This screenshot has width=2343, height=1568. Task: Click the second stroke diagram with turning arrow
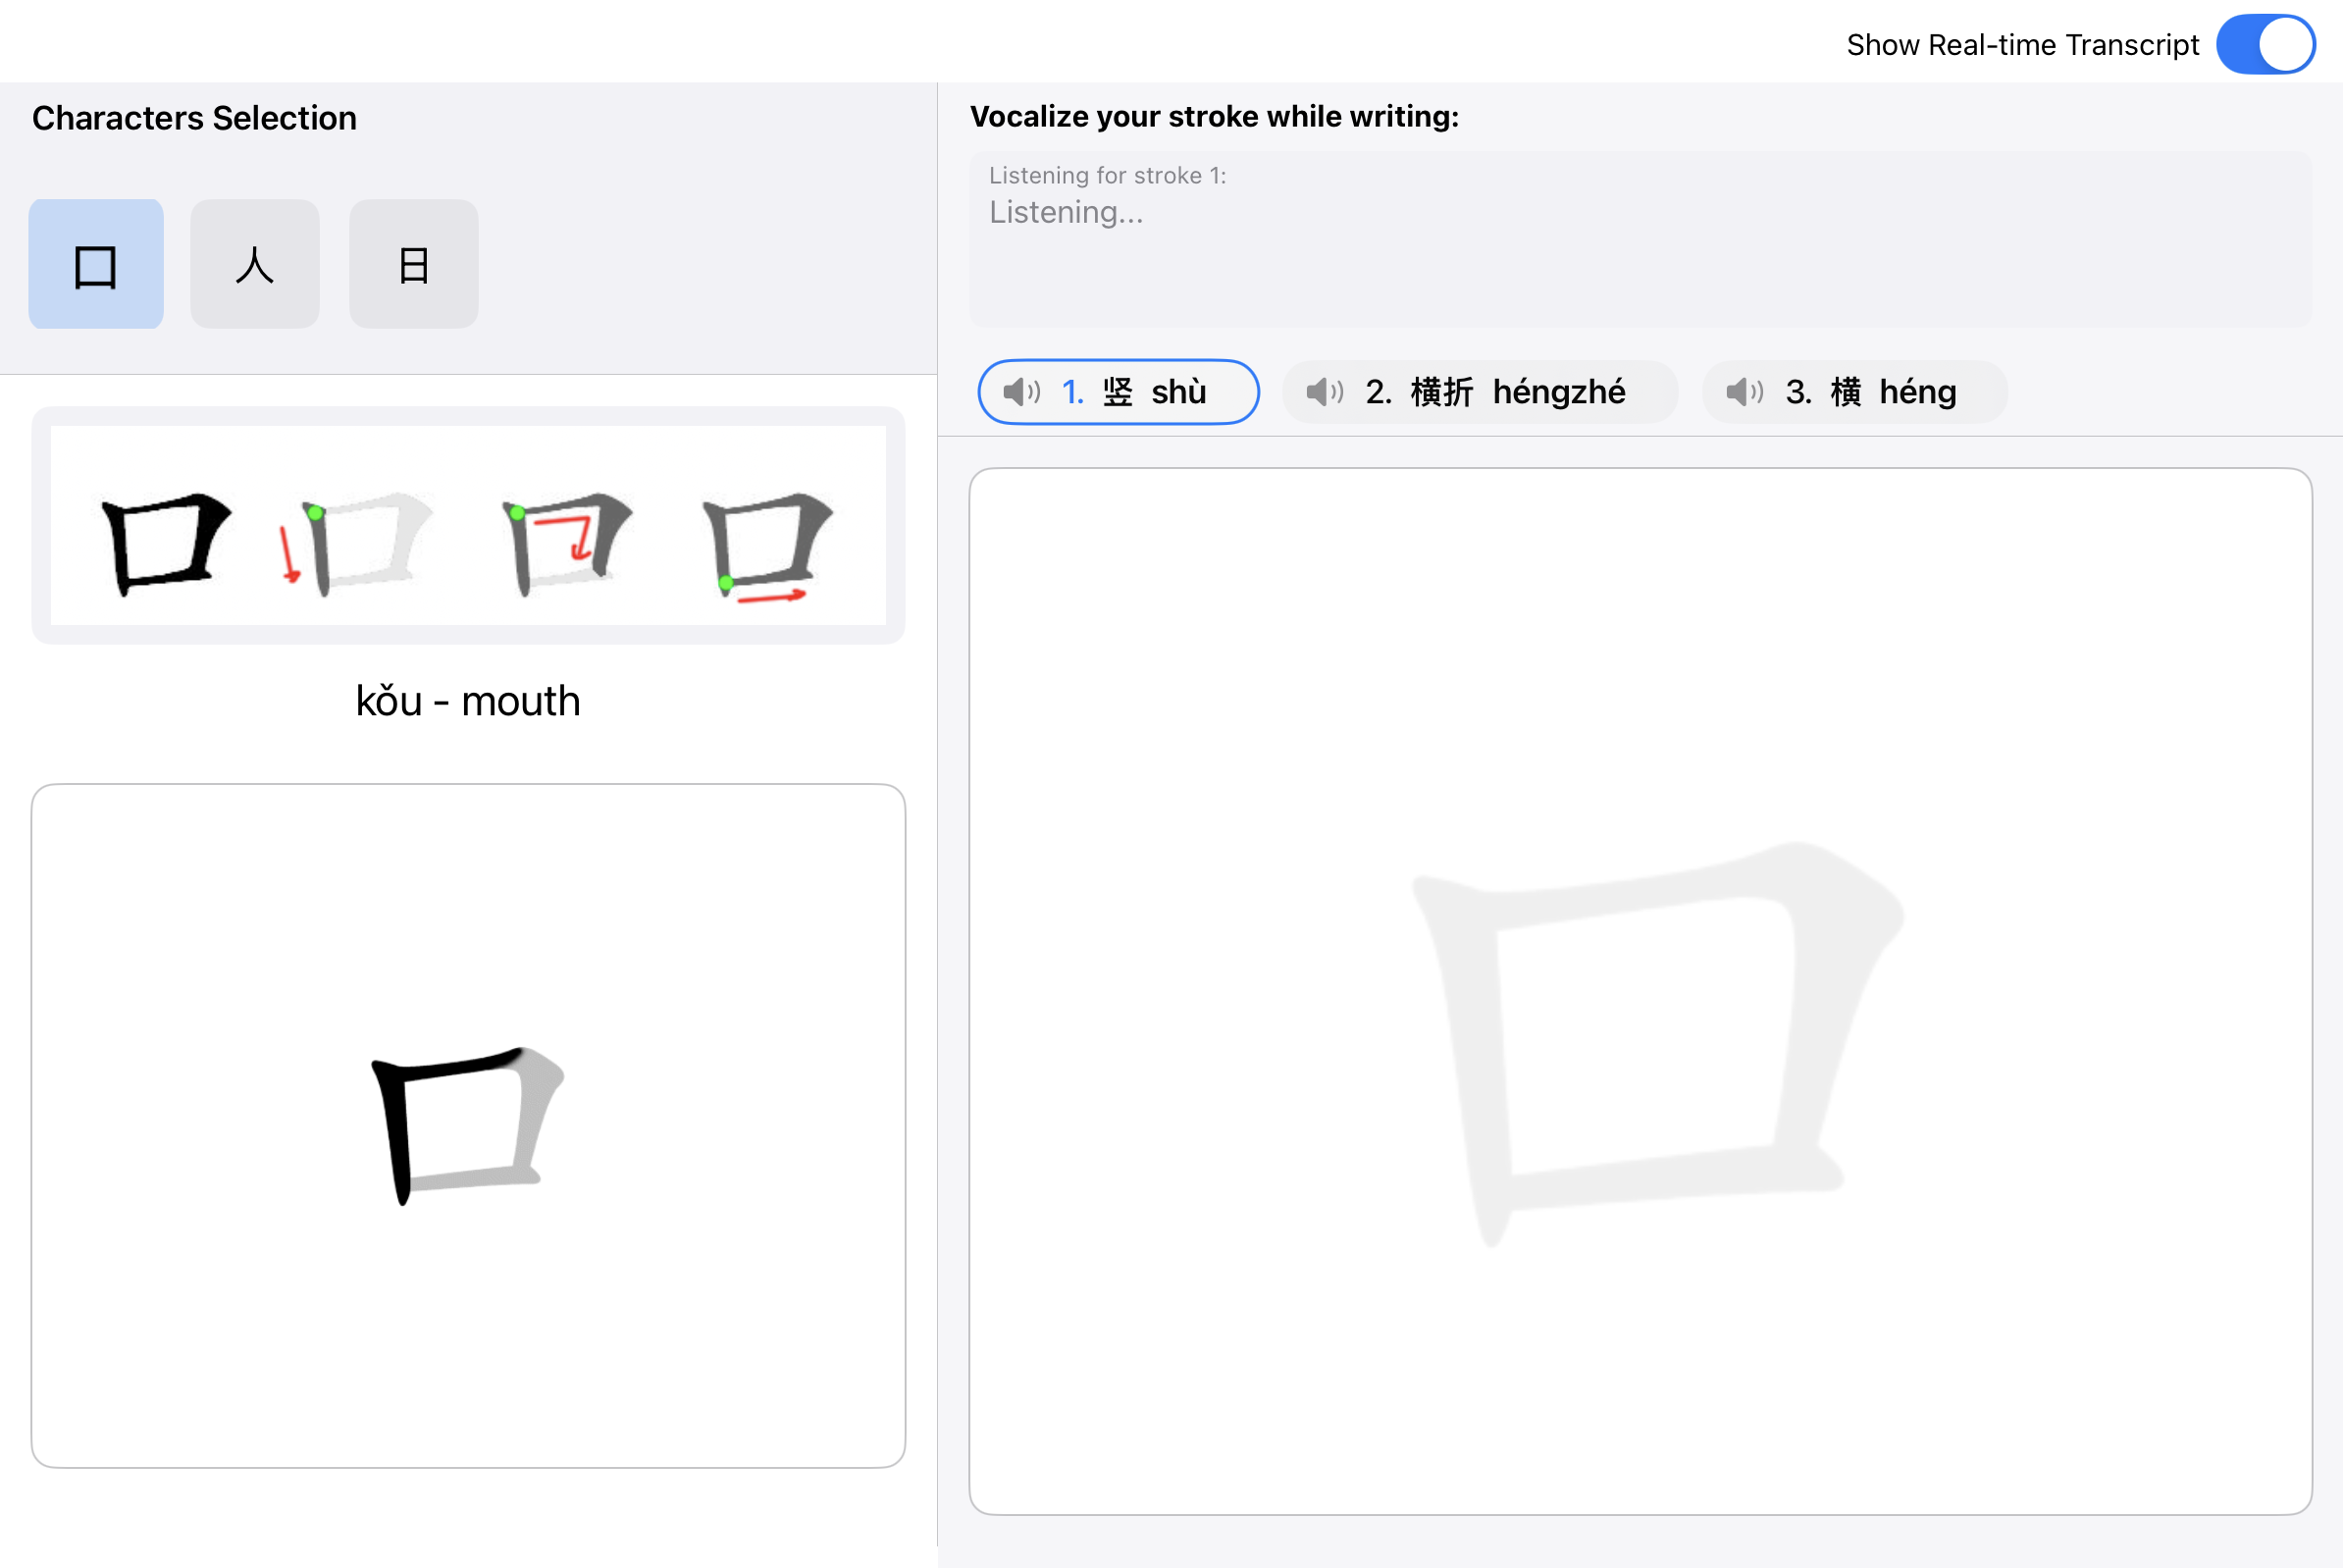(566, 543)
